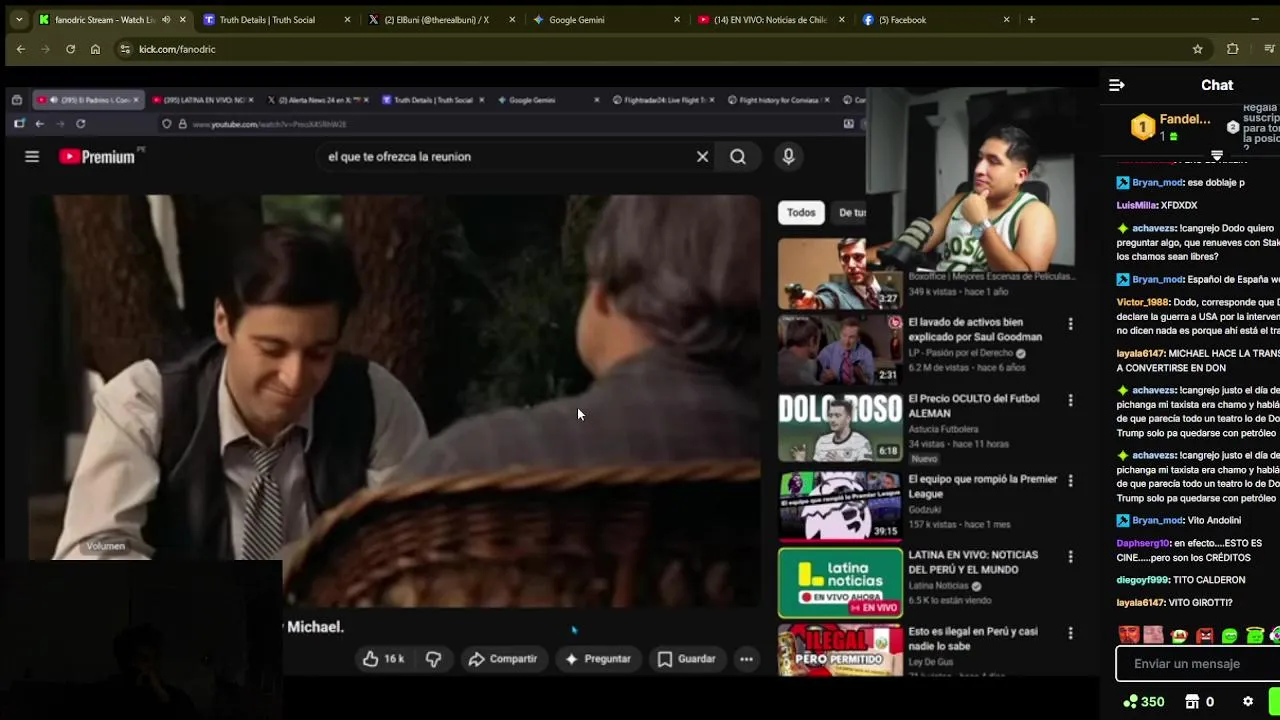Click the 350 channel points icon

[1130, 702]
